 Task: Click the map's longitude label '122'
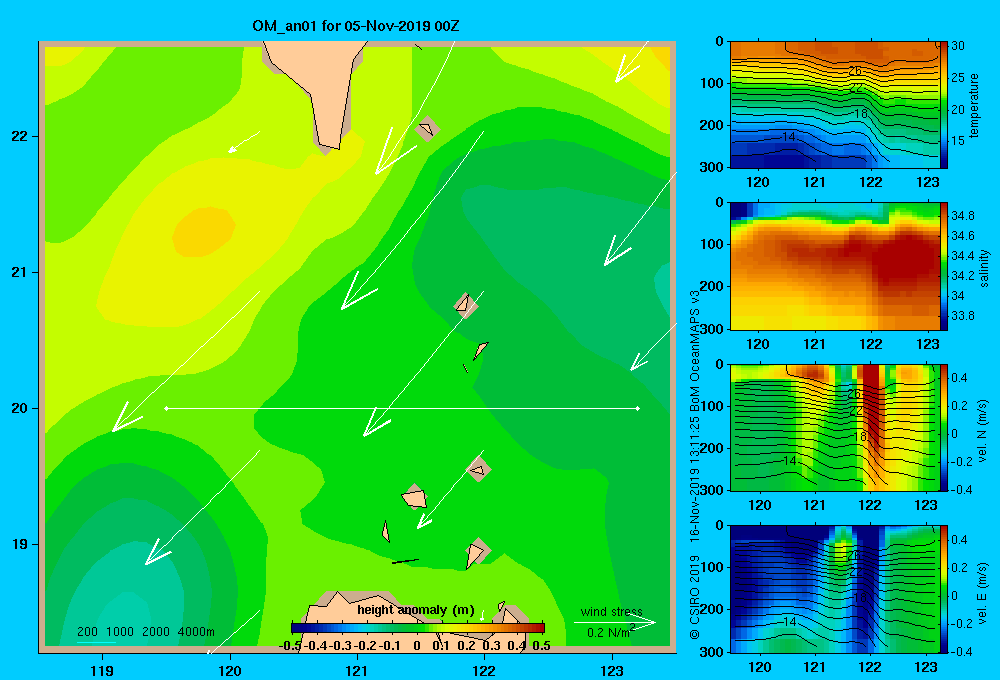point(484,670)
